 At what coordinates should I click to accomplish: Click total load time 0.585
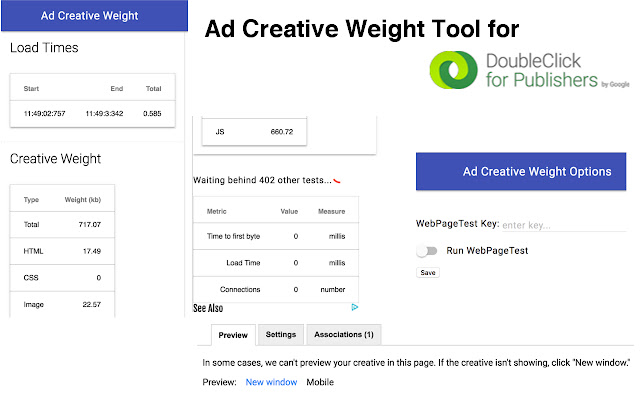tap(152, 113)
